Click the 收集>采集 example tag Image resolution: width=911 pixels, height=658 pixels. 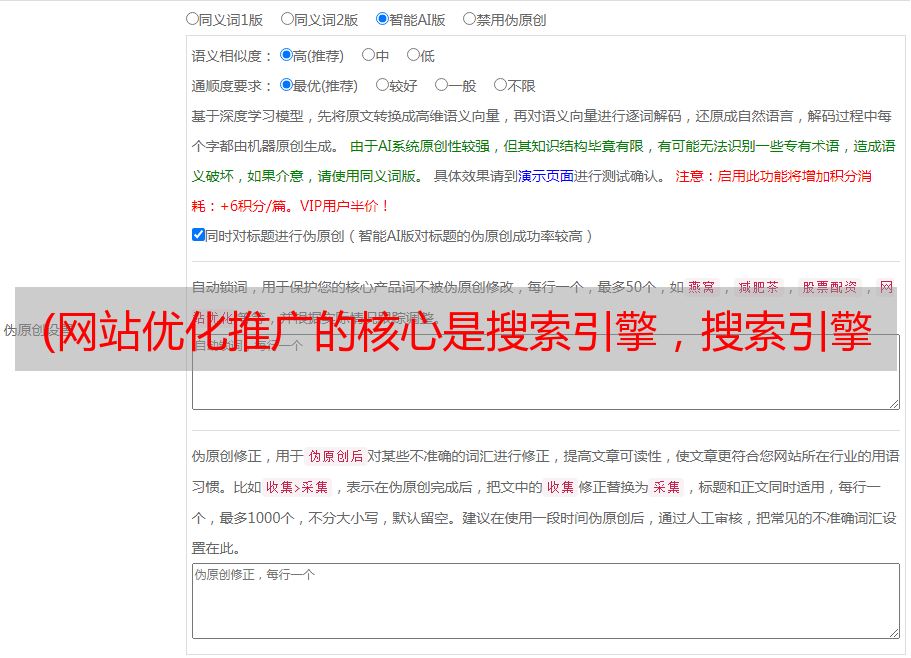coord(297,487)
